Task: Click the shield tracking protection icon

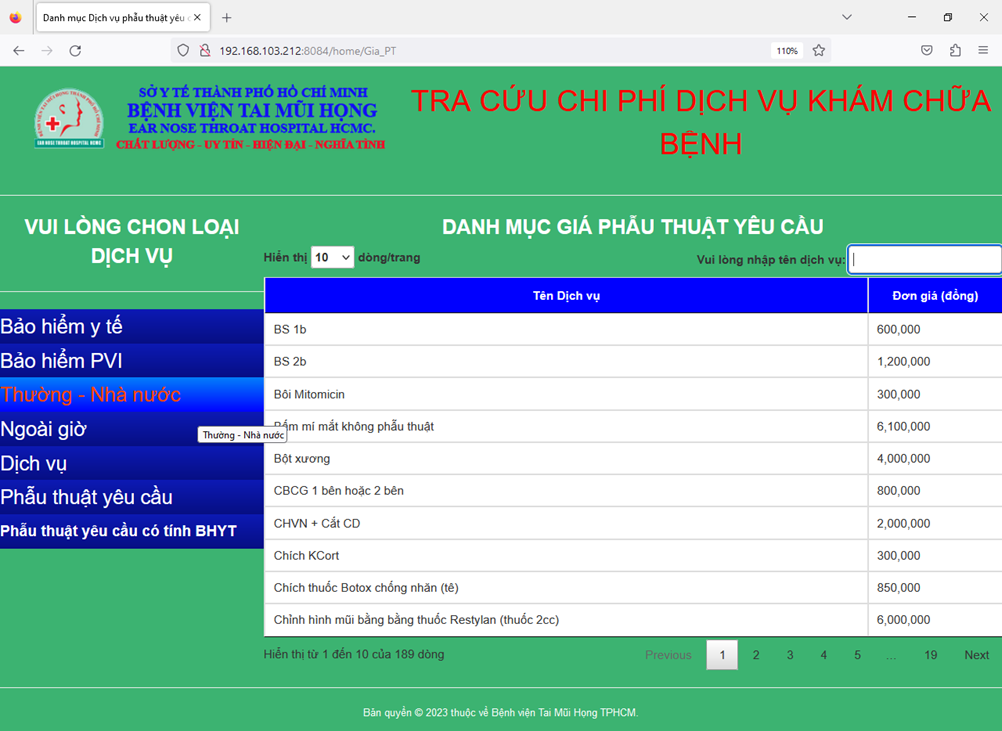Action: click(x=183, y=50)
